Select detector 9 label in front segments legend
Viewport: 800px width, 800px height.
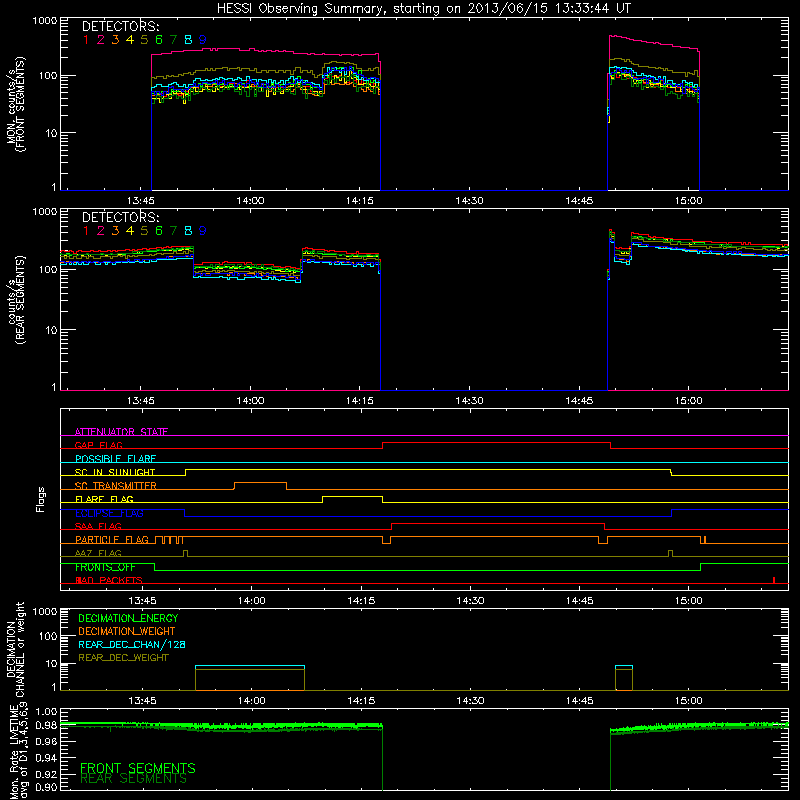(203, 40)
